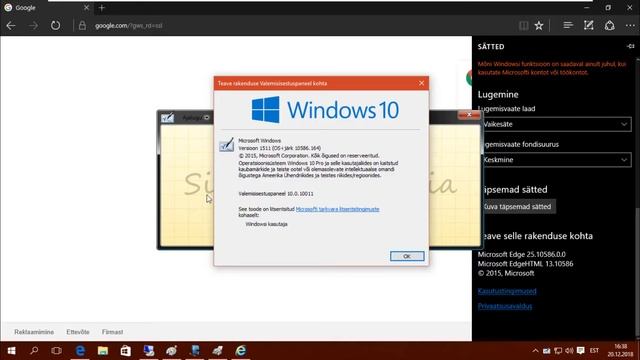This screenshot has width=640, height=360.
Task: Open the Share icon in Edge toolbar
Action: [609, 25]
